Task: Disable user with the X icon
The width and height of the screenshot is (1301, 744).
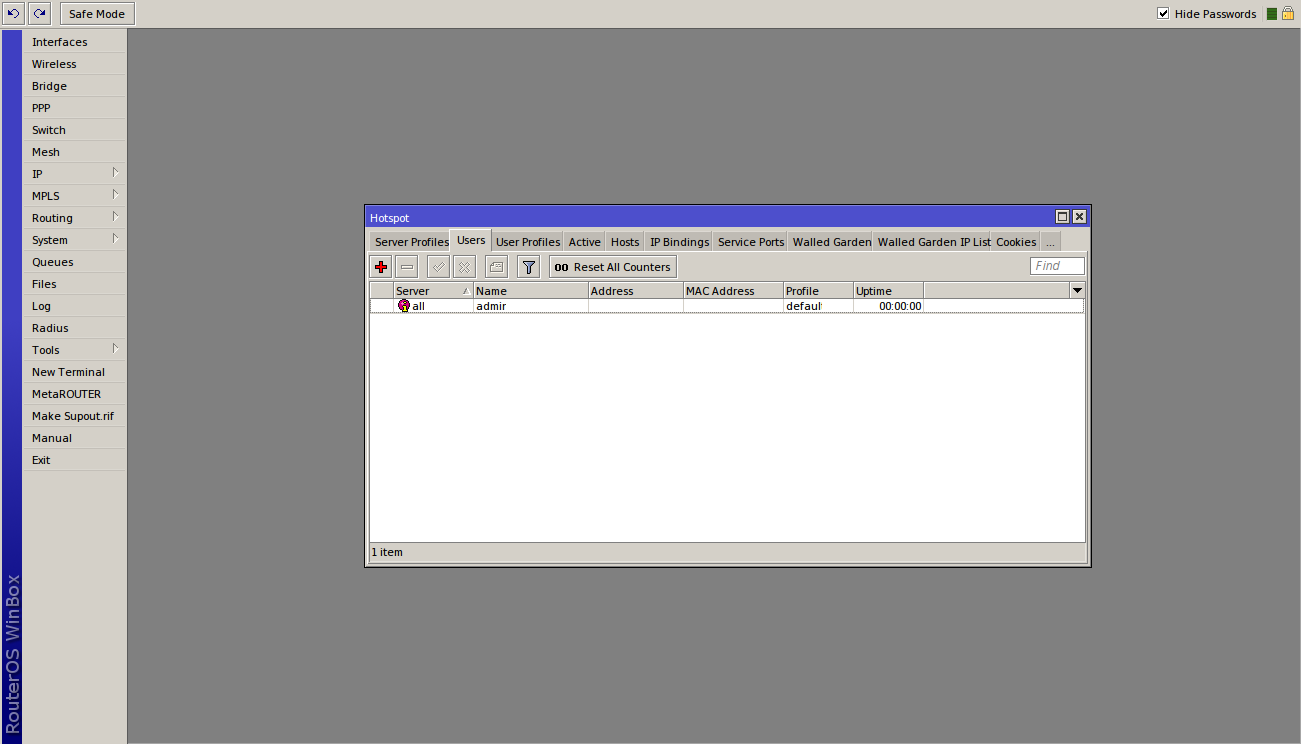Action: point(464,267)
